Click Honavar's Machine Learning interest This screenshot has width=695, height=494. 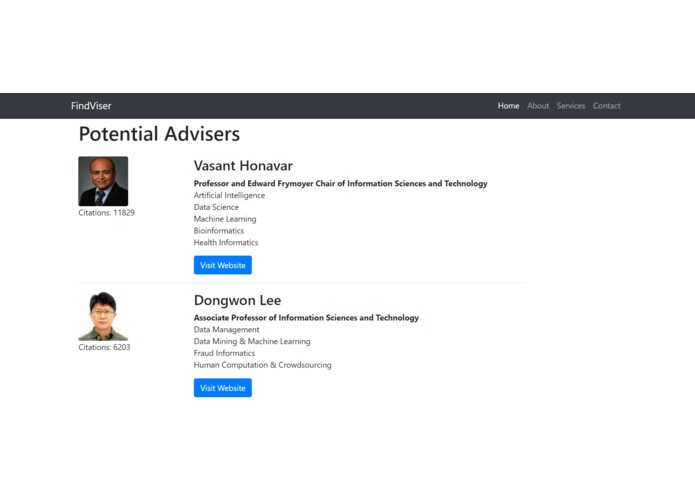pyautogui.click(x=225, y=219)
